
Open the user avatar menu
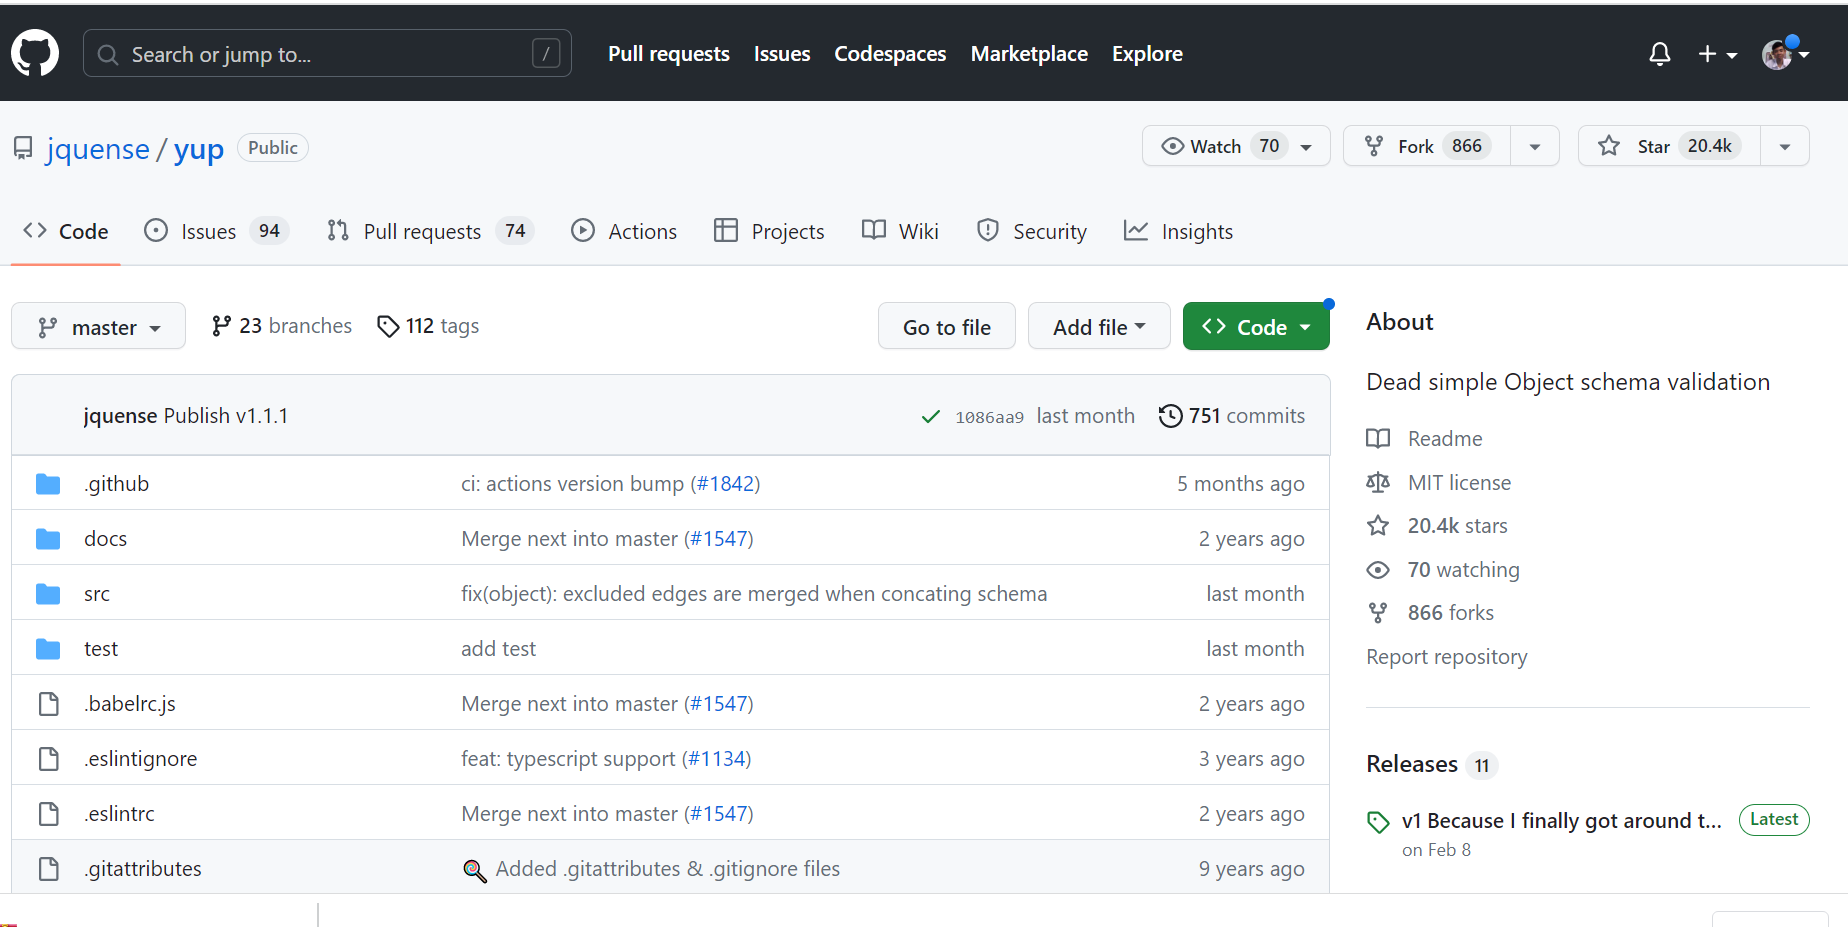1785,54
